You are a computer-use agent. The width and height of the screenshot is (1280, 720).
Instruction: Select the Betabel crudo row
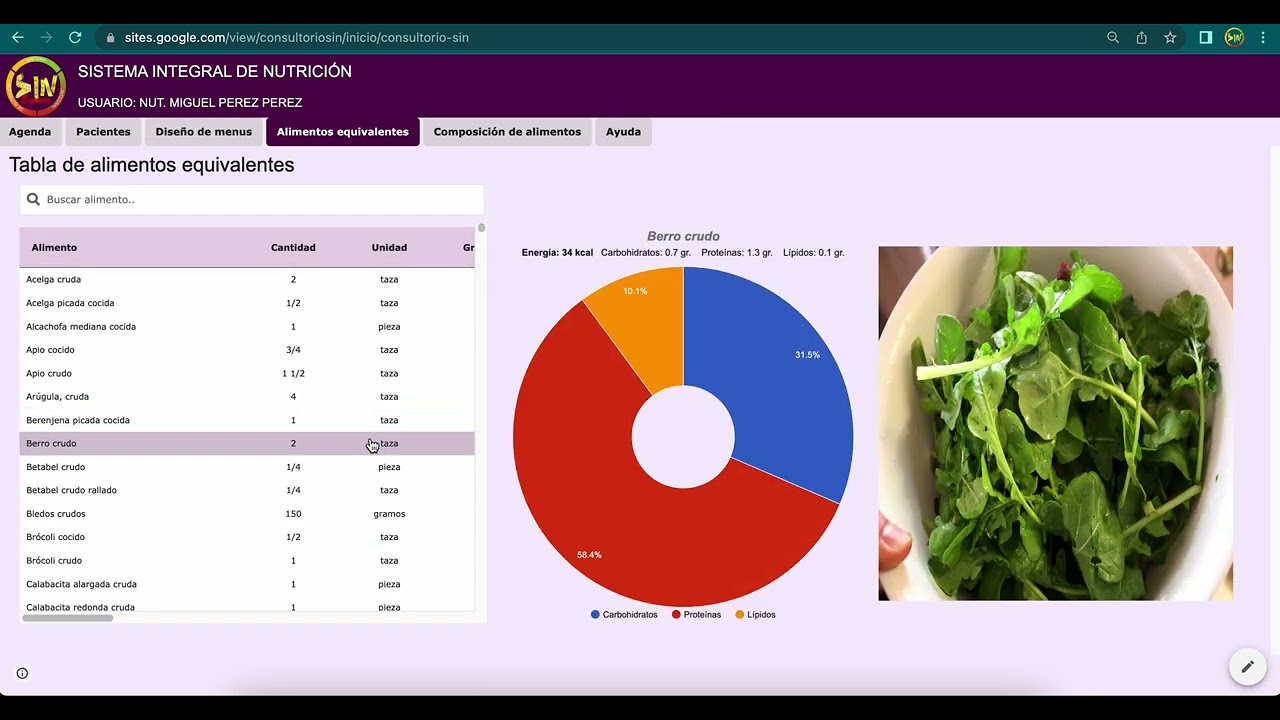click(247, 467)
